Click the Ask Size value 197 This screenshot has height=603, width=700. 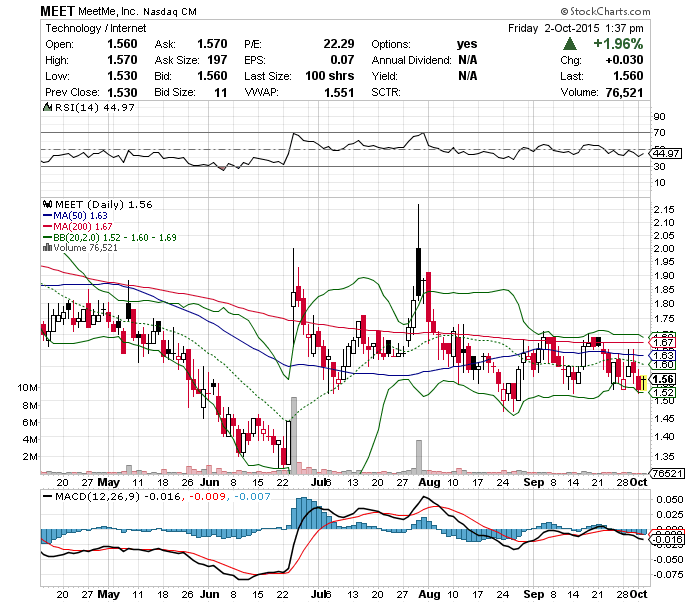pos(217,60)
